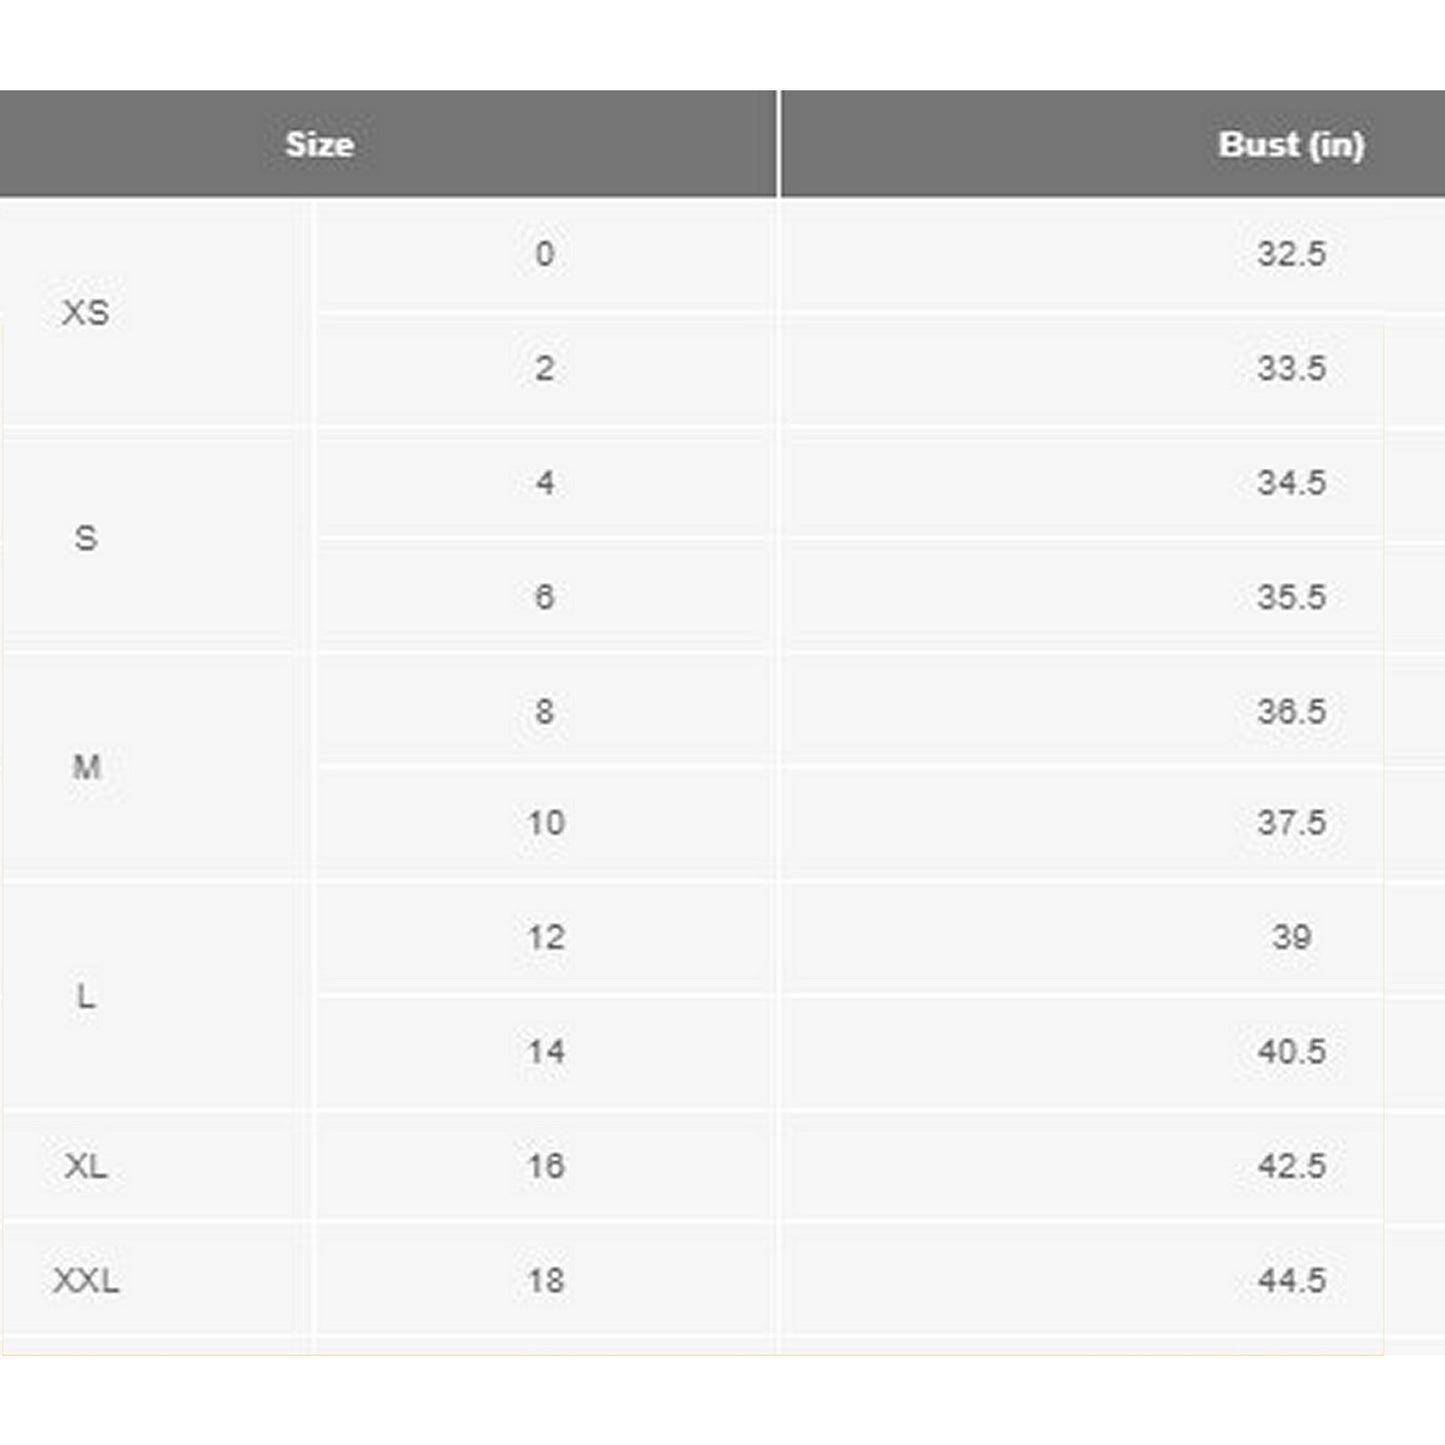
Task: Click numeric size 10 cell
Action: [546, 823]
